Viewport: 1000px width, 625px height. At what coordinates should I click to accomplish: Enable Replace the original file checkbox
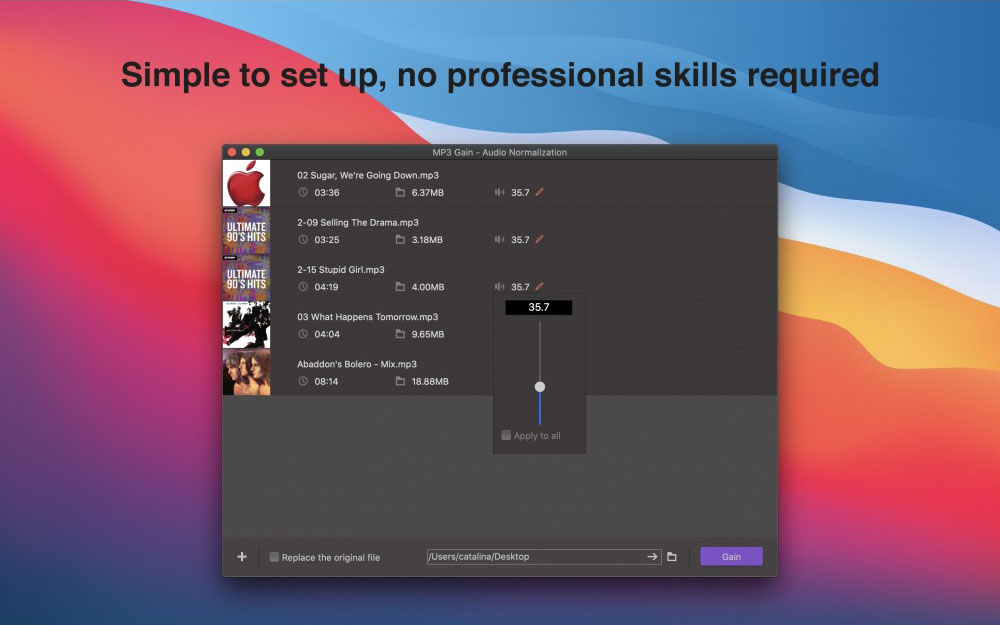pos(274,557)
